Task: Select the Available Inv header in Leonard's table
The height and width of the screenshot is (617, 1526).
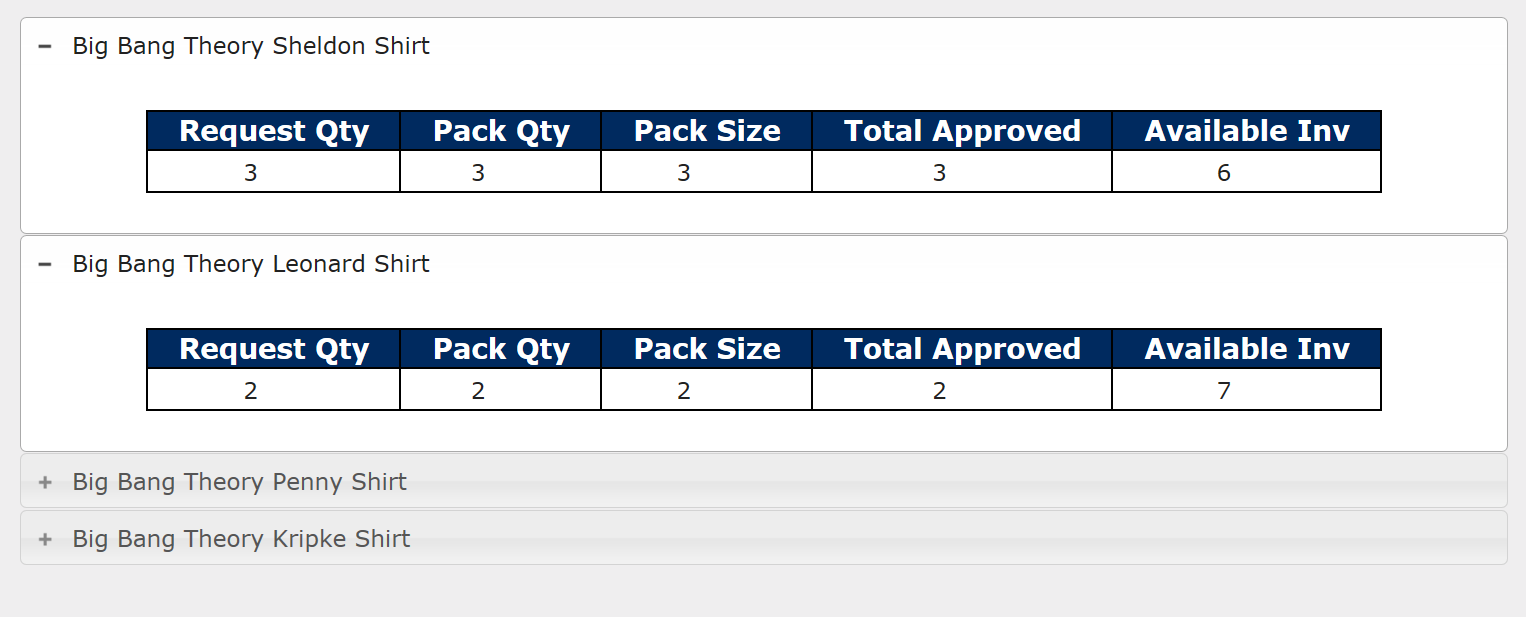Action: 1245,348
